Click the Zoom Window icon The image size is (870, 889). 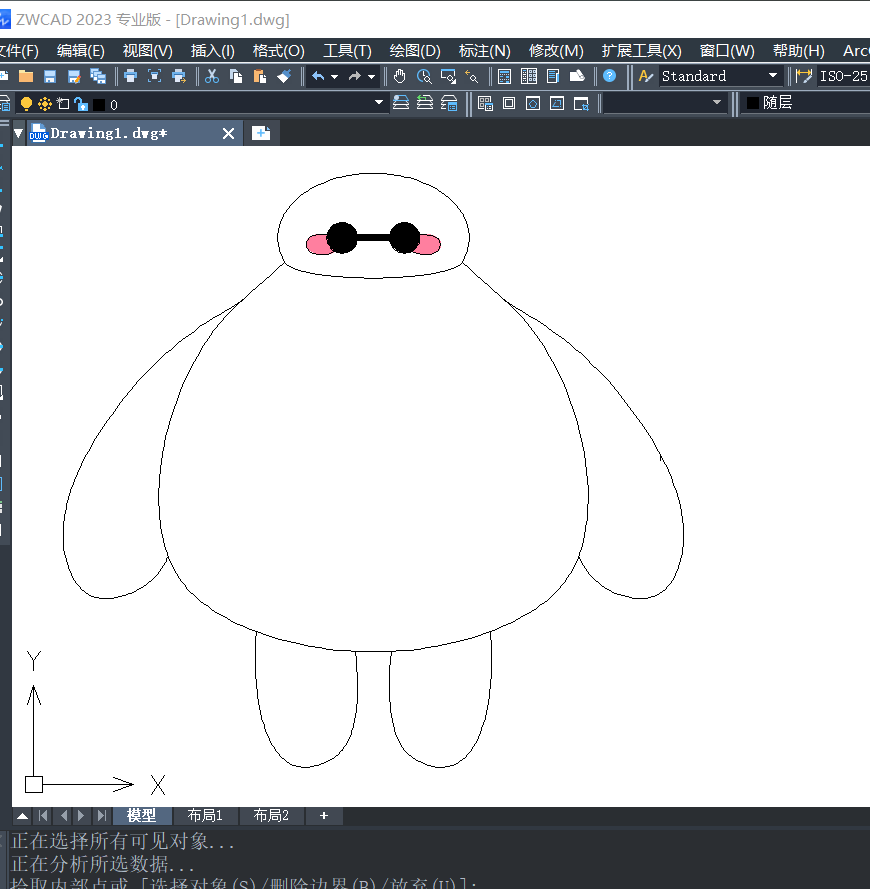[448, 76]
